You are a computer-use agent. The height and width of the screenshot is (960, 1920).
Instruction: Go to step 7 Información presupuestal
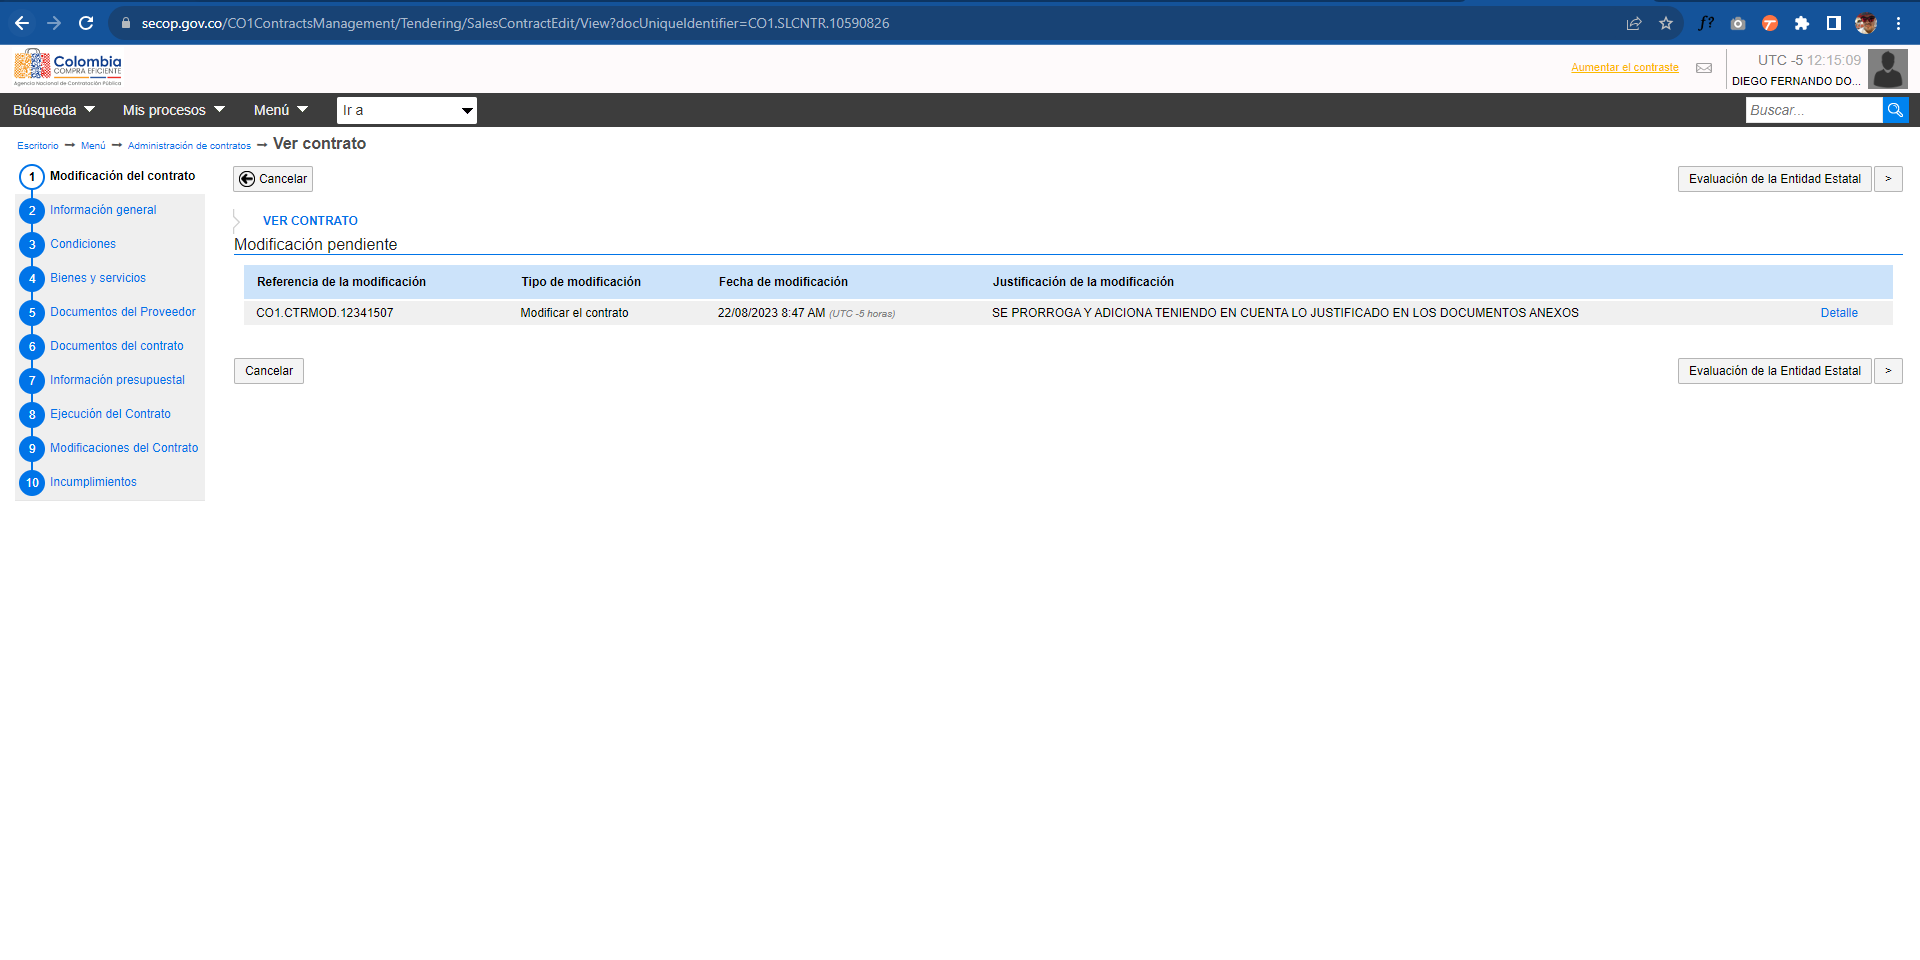click(117, 380)
